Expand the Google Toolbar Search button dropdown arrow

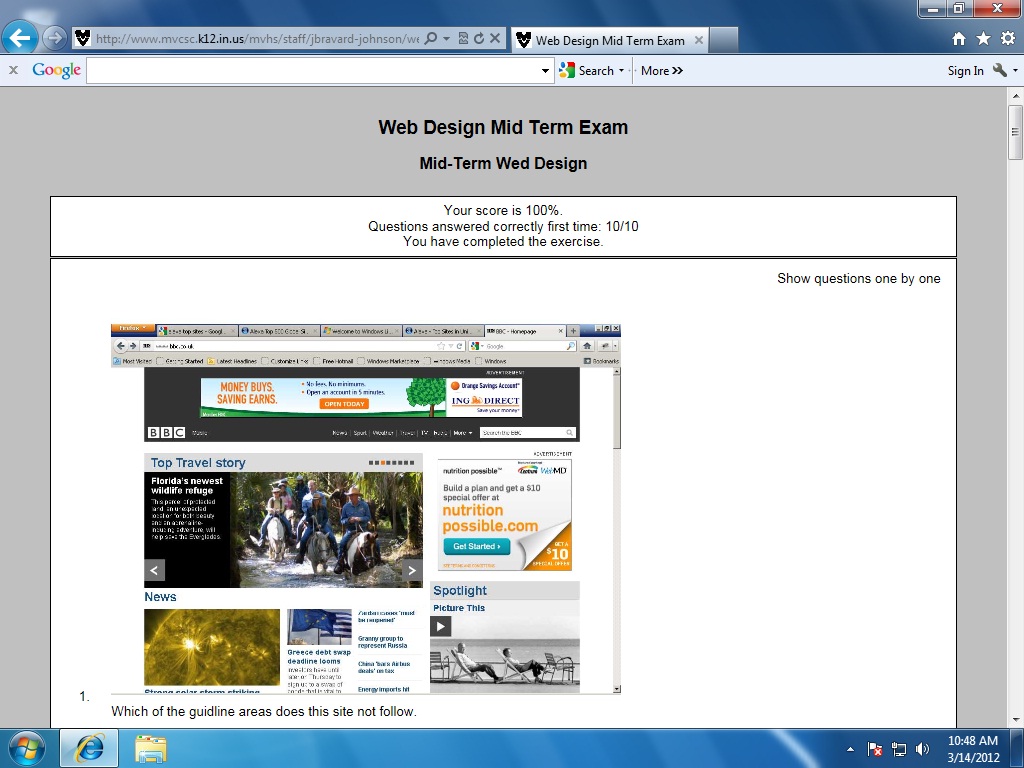pos(621,71)
